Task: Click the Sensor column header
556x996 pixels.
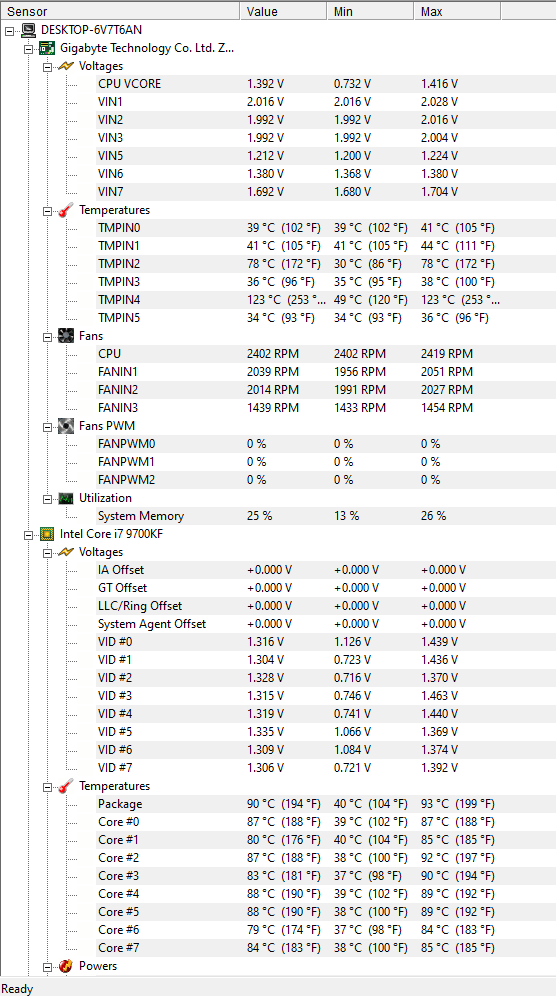Action: [120, 11]
